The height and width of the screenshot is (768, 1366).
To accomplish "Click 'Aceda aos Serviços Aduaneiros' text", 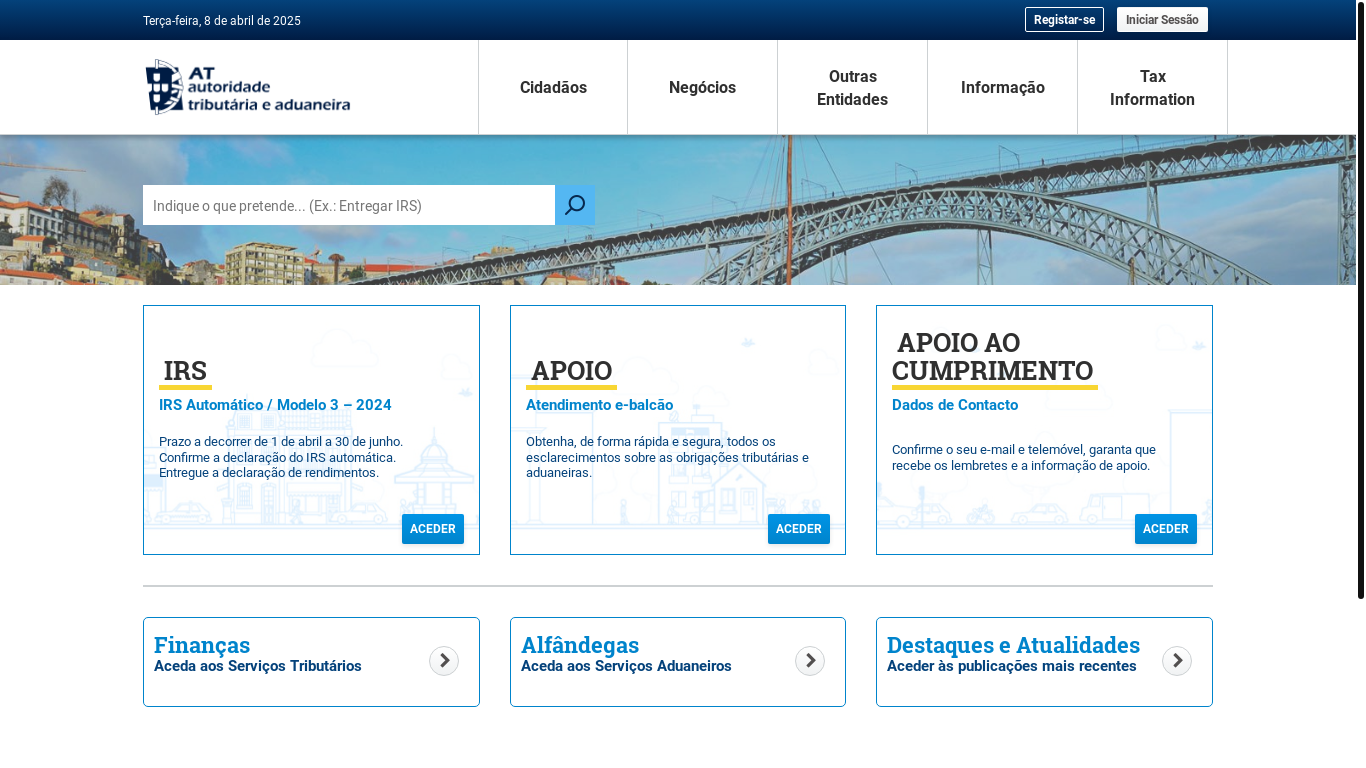I will tap(626, 666).
